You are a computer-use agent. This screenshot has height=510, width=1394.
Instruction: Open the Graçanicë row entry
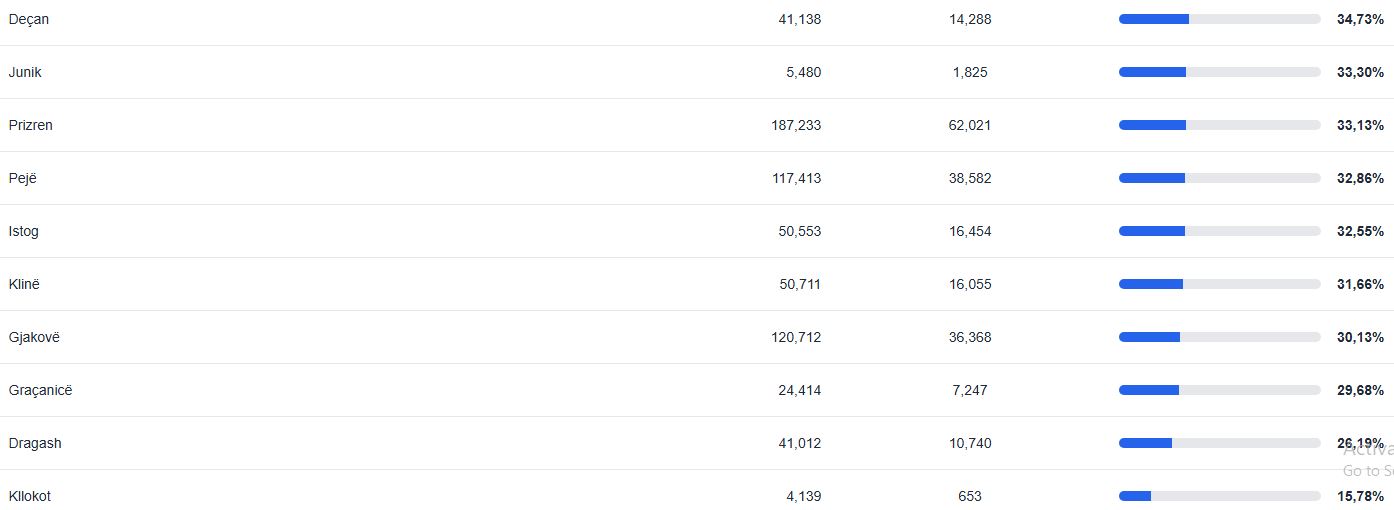(40, 390)
